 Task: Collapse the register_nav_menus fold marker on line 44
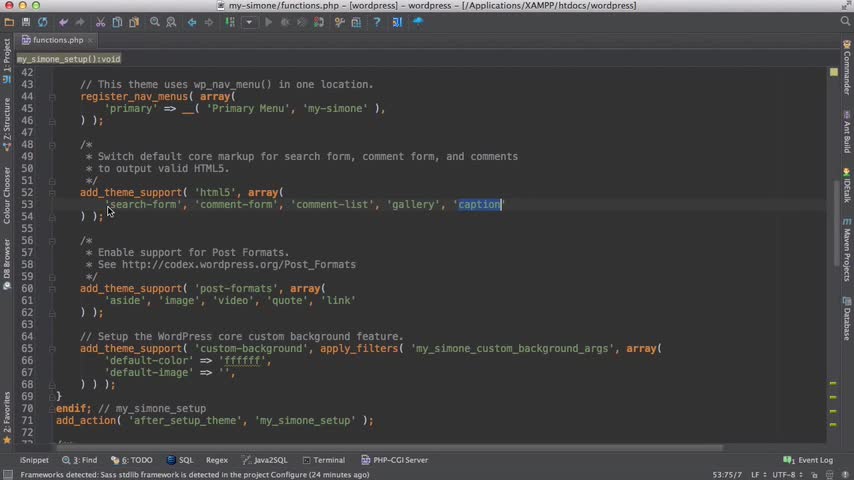click(x=52, y=97)
